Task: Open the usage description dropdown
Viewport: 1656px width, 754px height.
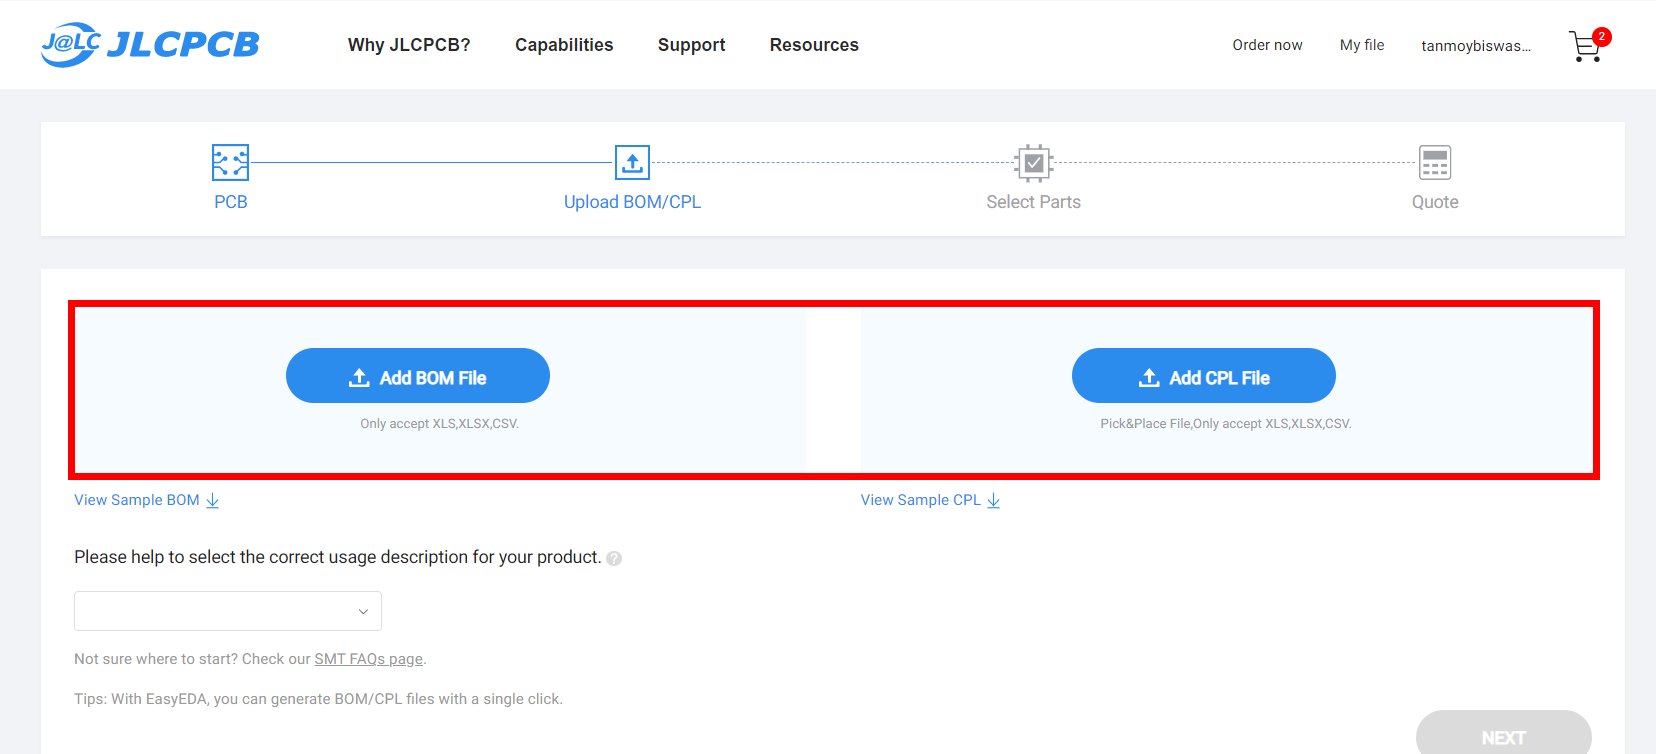Action: [228, 611]
